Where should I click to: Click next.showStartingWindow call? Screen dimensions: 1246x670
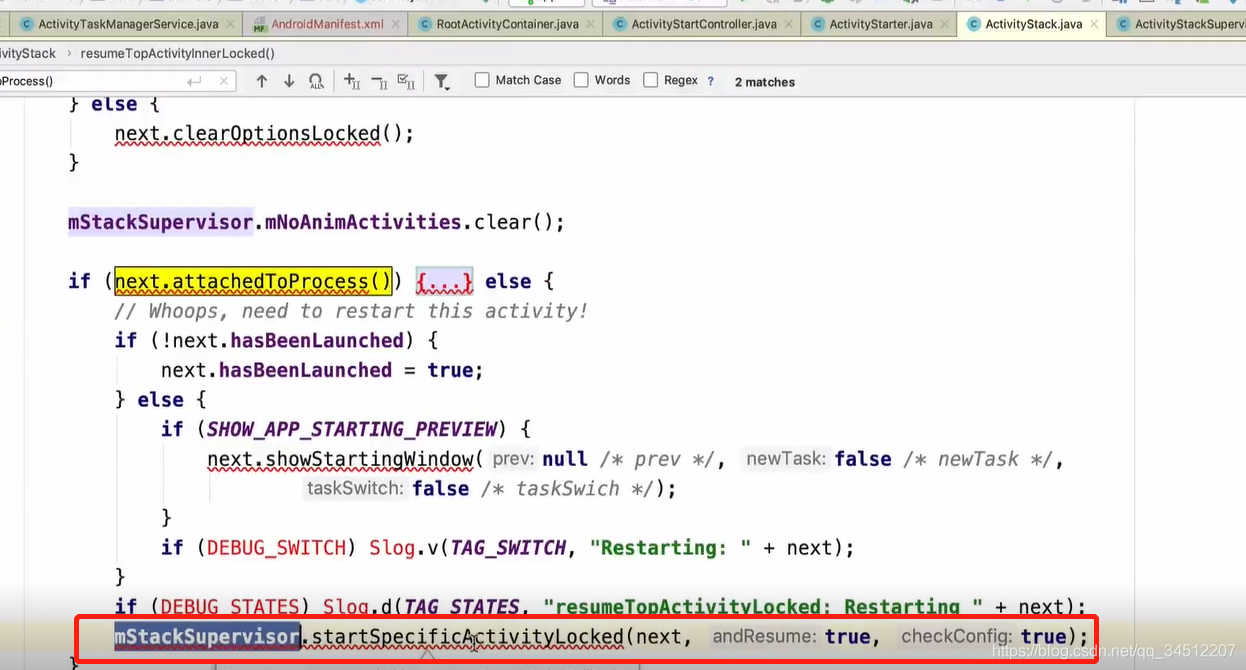click(x=340, y=459)
